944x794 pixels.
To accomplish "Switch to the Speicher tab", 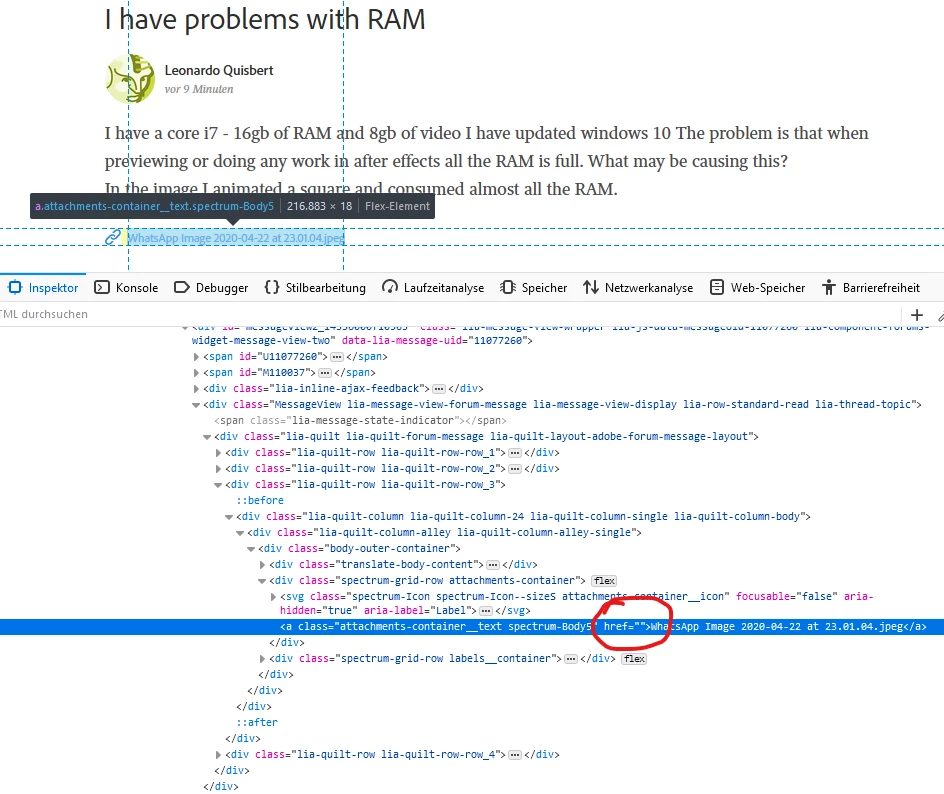I will [x=533, y=288].
